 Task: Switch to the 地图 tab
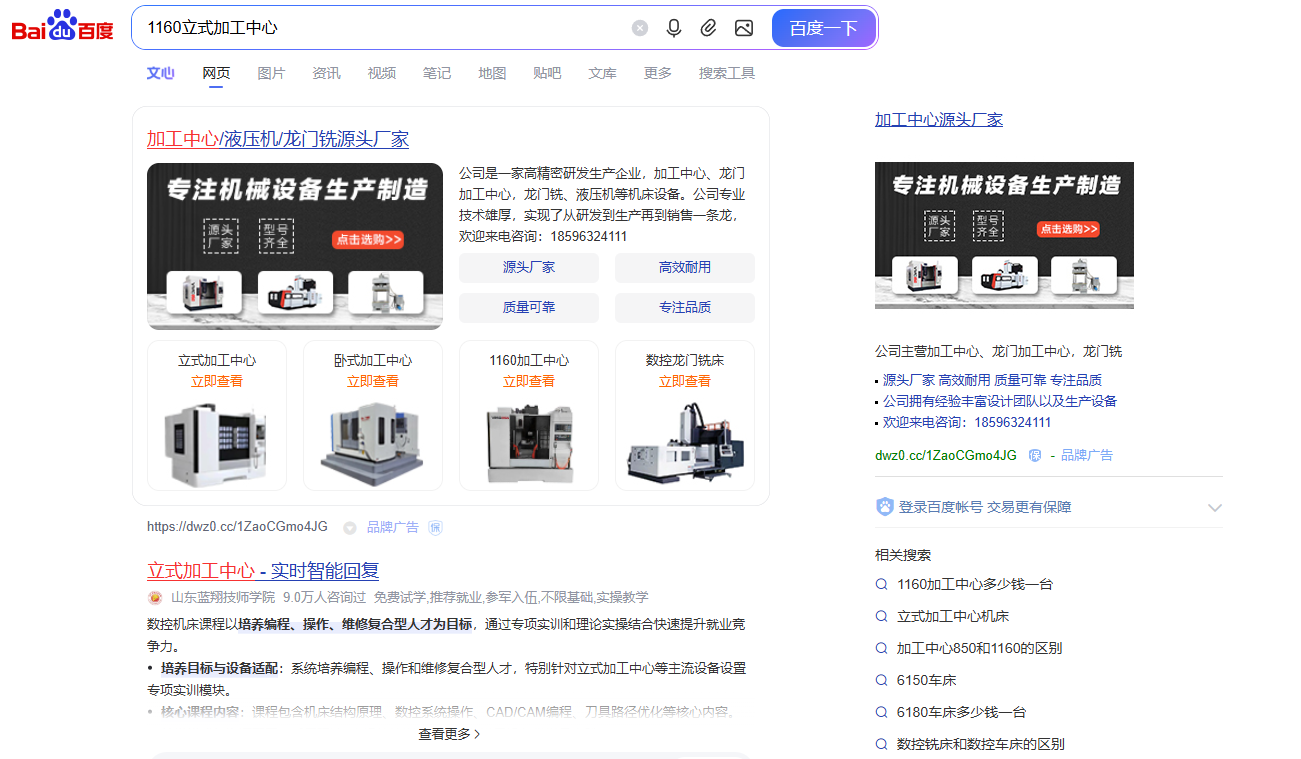pyautogui.click(x=492, y=73)
